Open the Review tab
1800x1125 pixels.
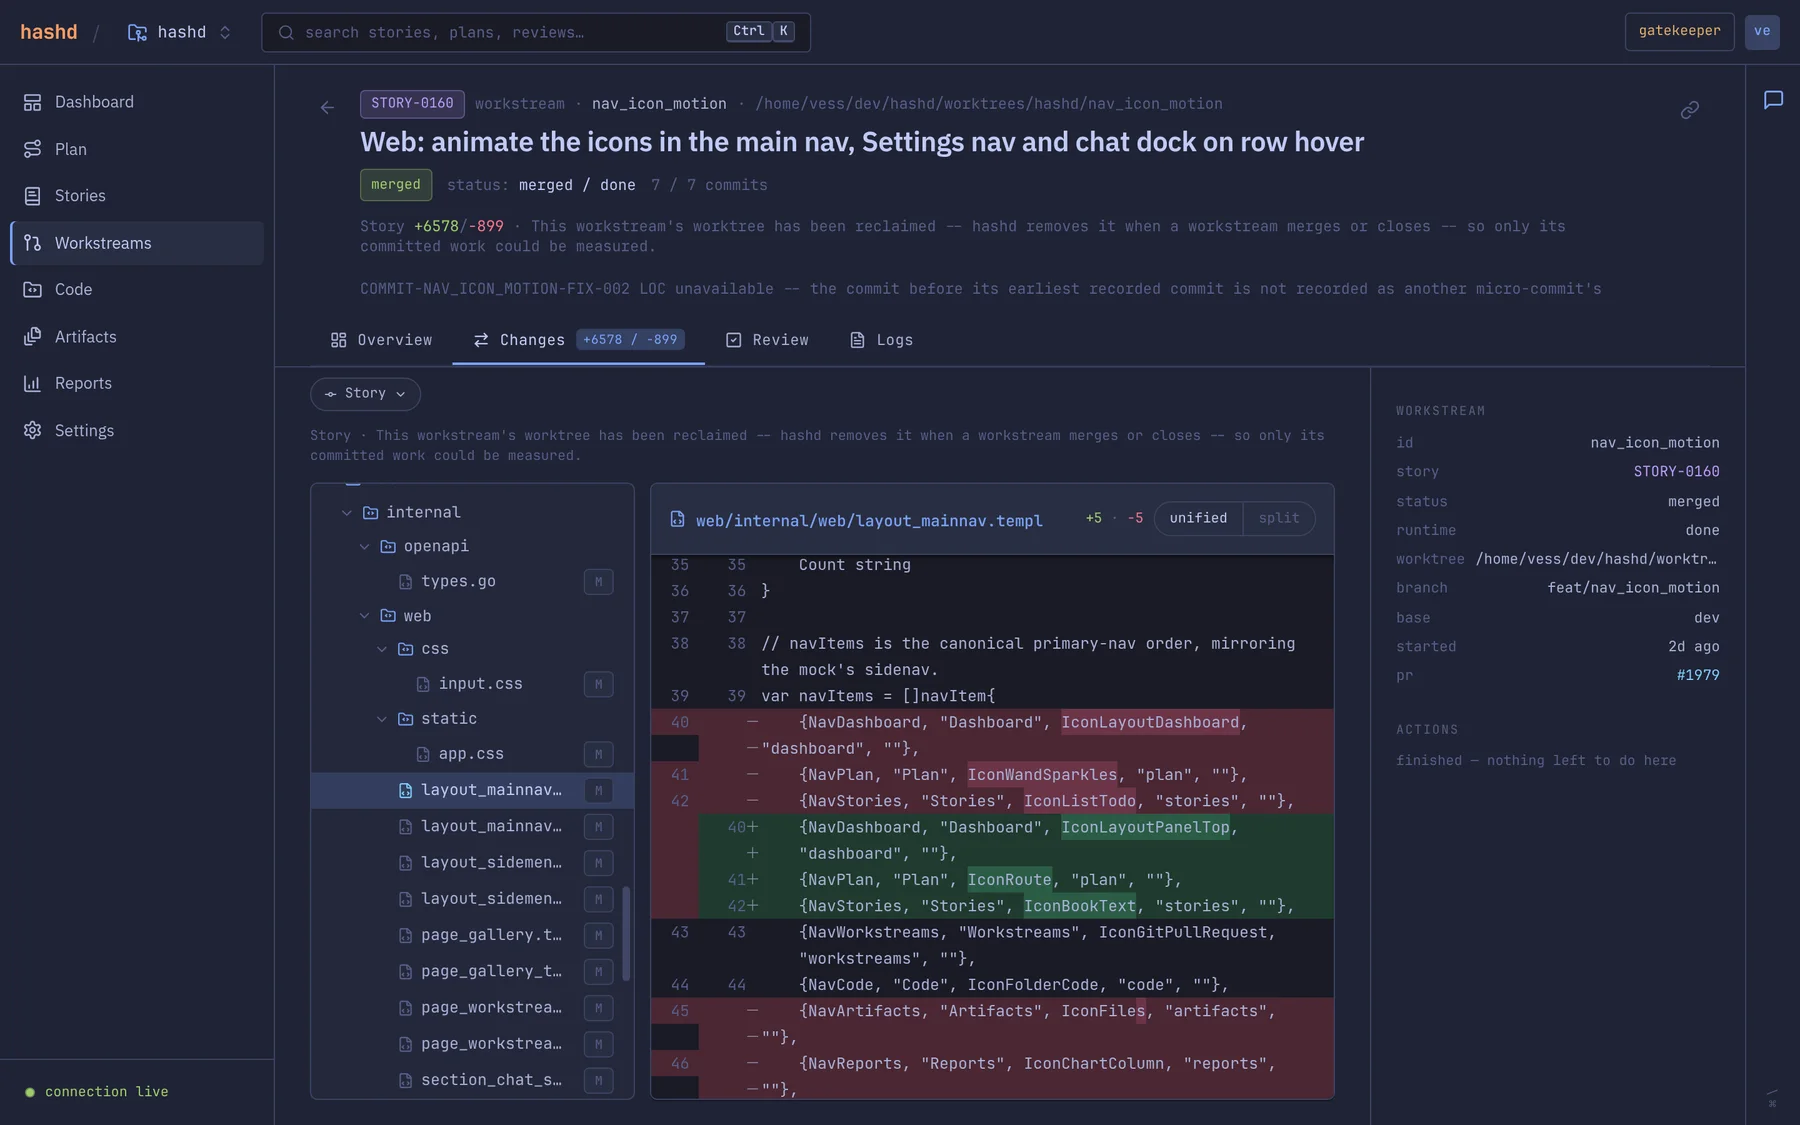[x=767, y=341]
